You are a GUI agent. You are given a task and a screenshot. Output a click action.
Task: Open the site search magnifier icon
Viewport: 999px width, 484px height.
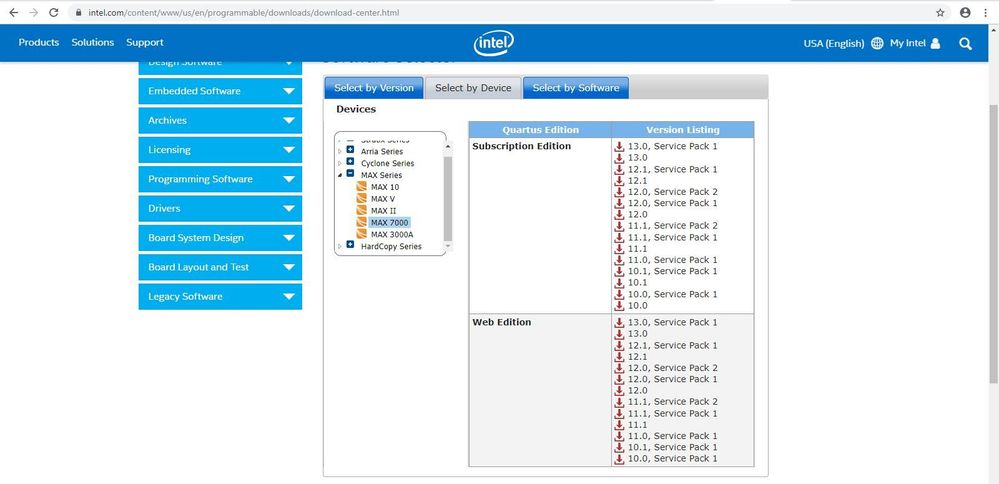(965, 43)
